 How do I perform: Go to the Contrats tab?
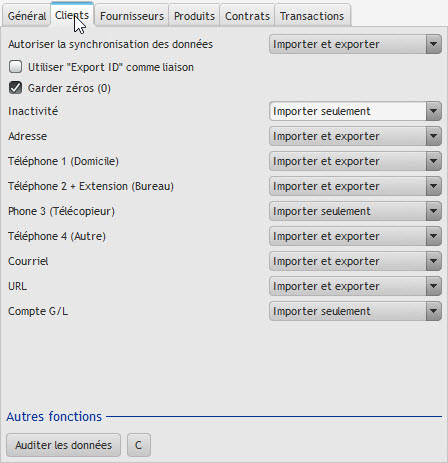click(x=247, y=16)
